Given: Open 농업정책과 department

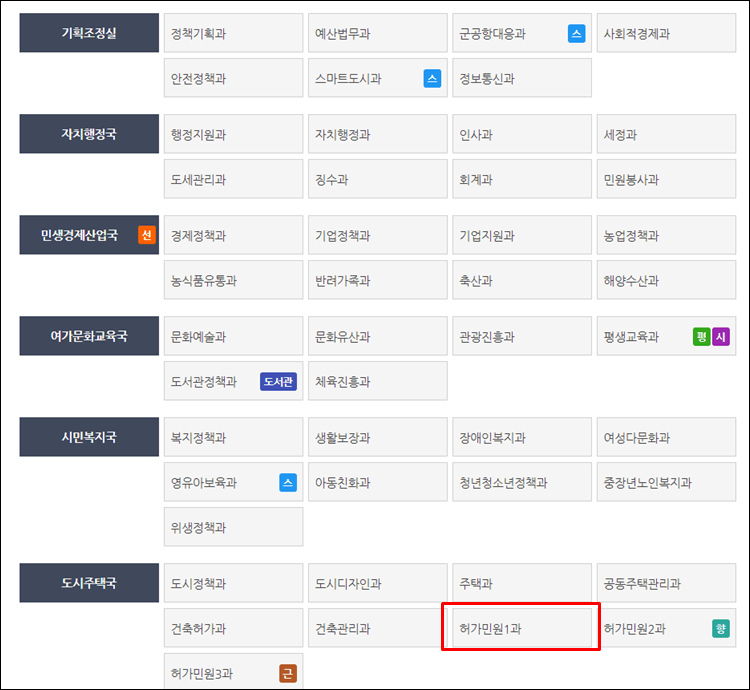Looking at the screenshot, I should tap(666, 235).
